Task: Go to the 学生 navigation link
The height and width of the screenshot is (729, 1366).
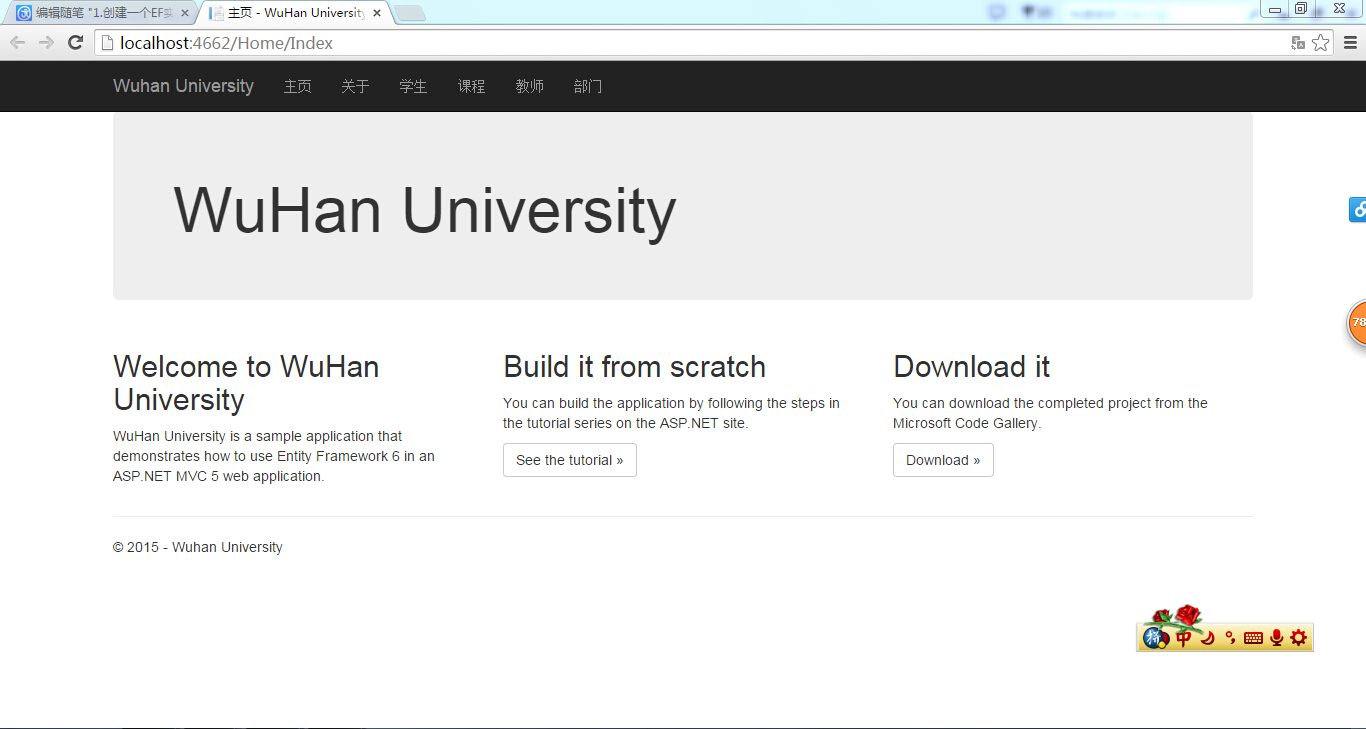Action: tap(413, 86)
